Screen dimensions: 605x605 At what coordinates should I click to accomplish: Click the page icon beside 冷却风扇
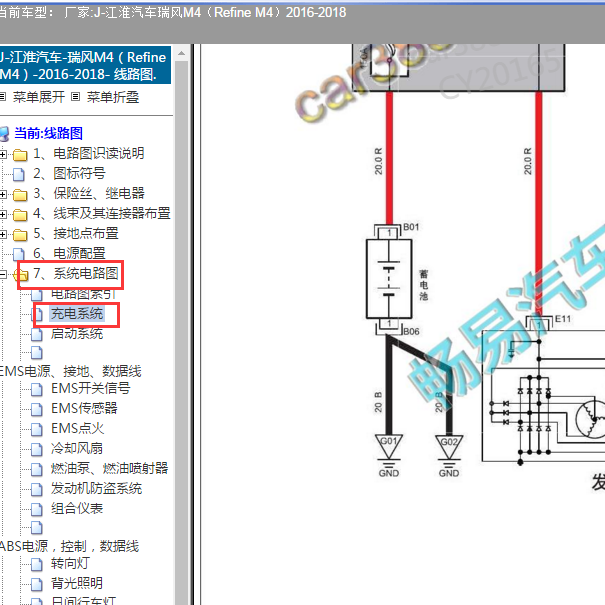tap(37, 450)
